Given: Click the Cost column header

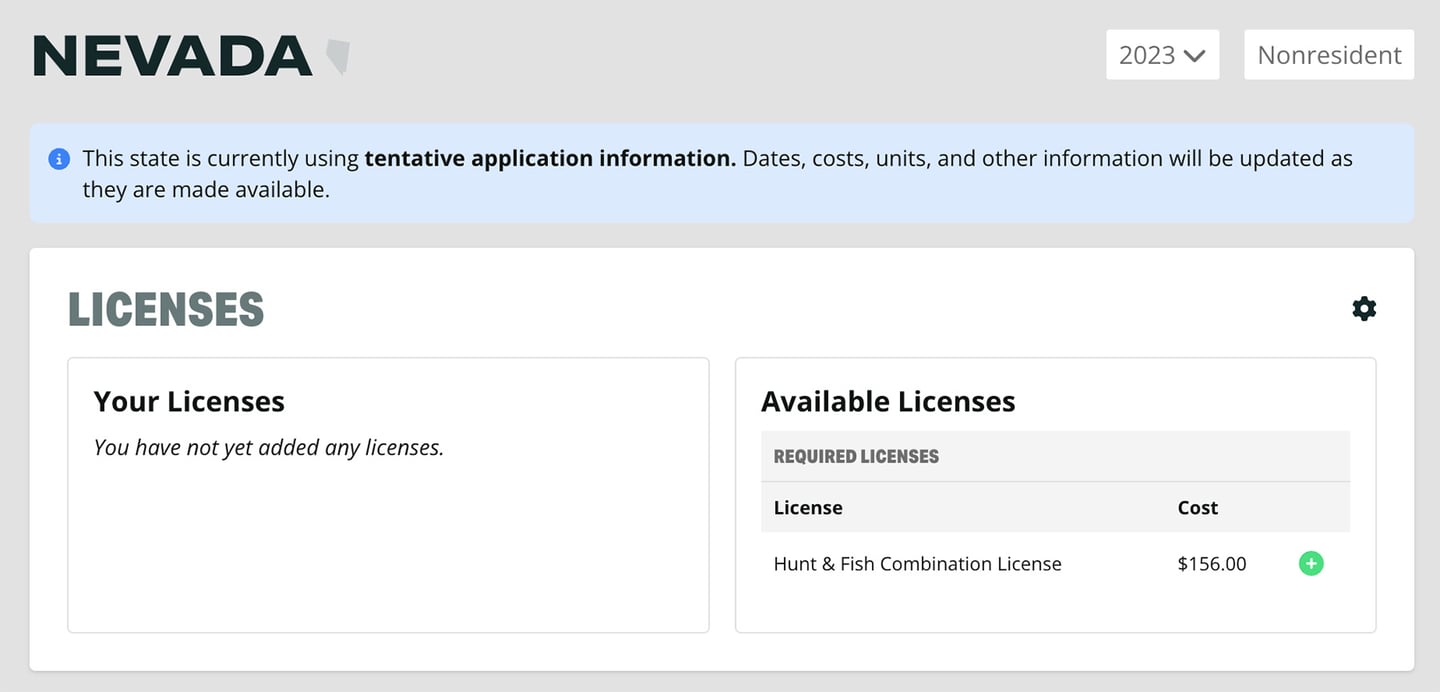Looking at the screenshot, I should point(1198,508).
